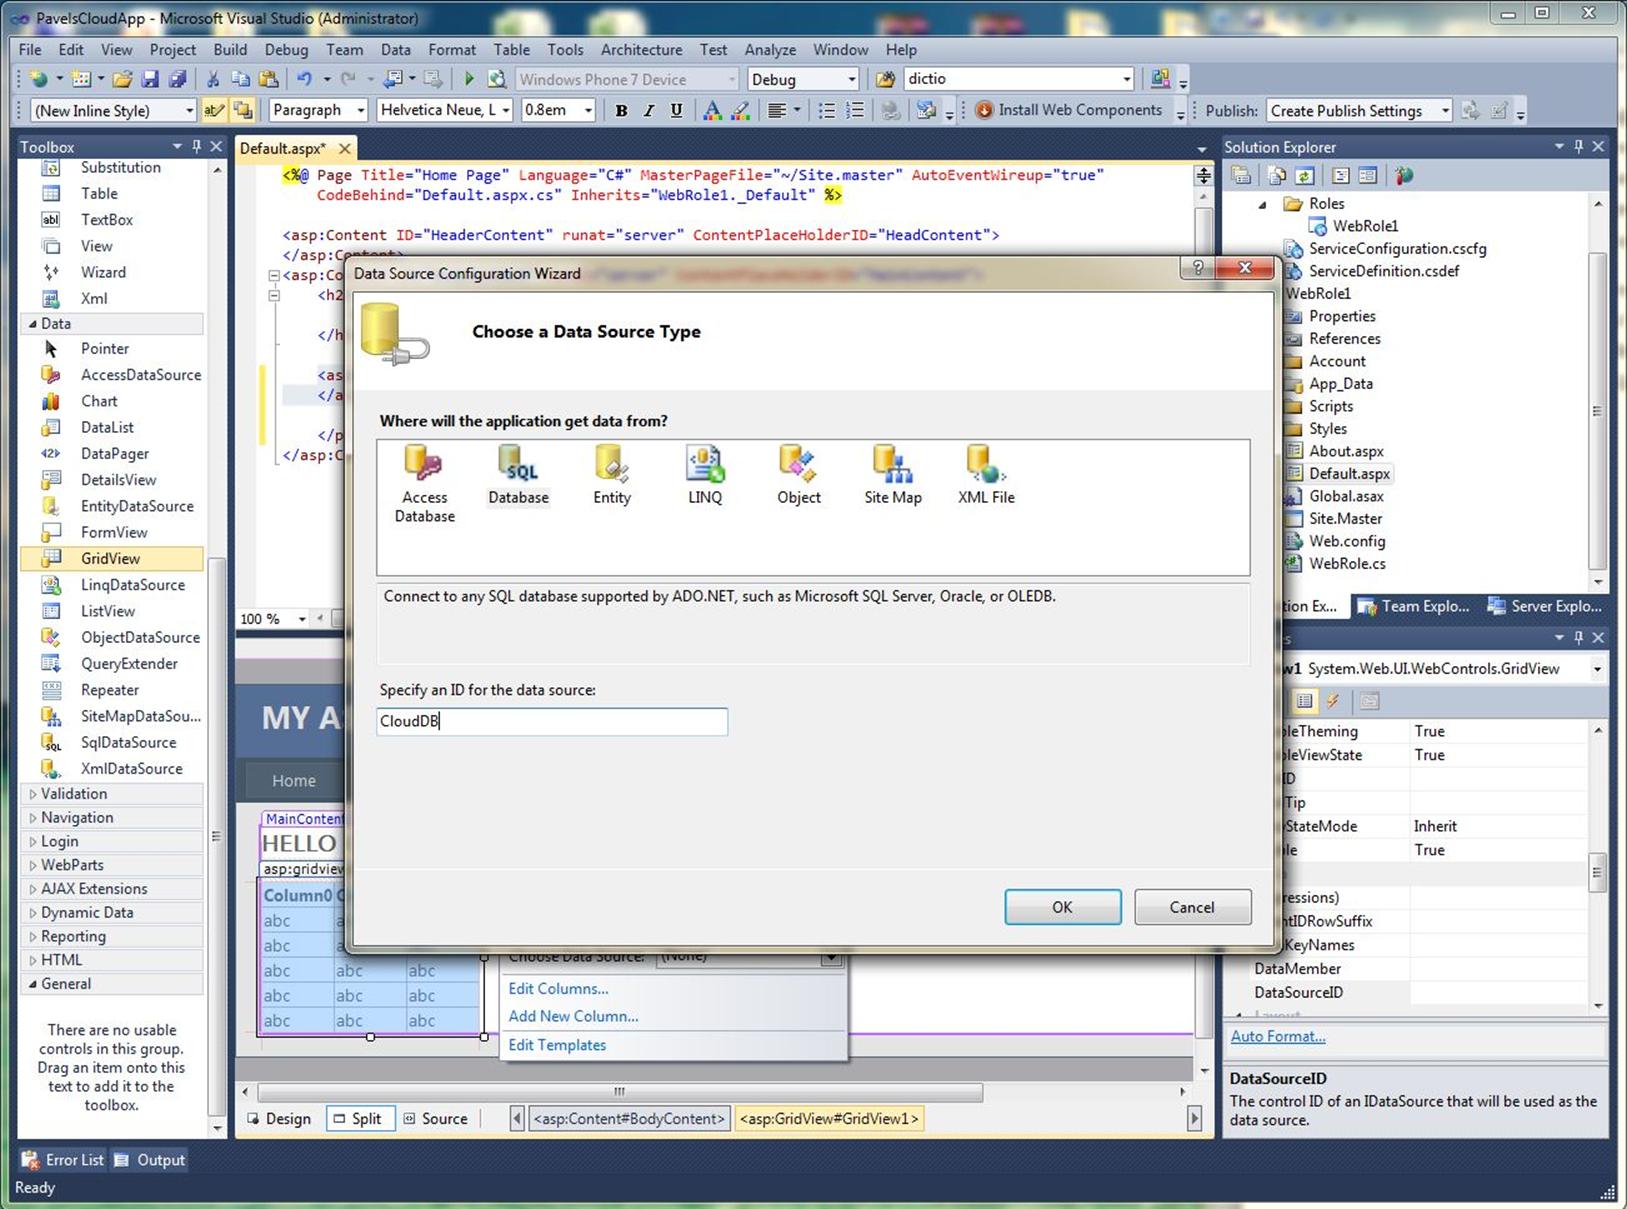Click the Undo toolbar icon
1627x1209 pixels.
coord(304,79)
